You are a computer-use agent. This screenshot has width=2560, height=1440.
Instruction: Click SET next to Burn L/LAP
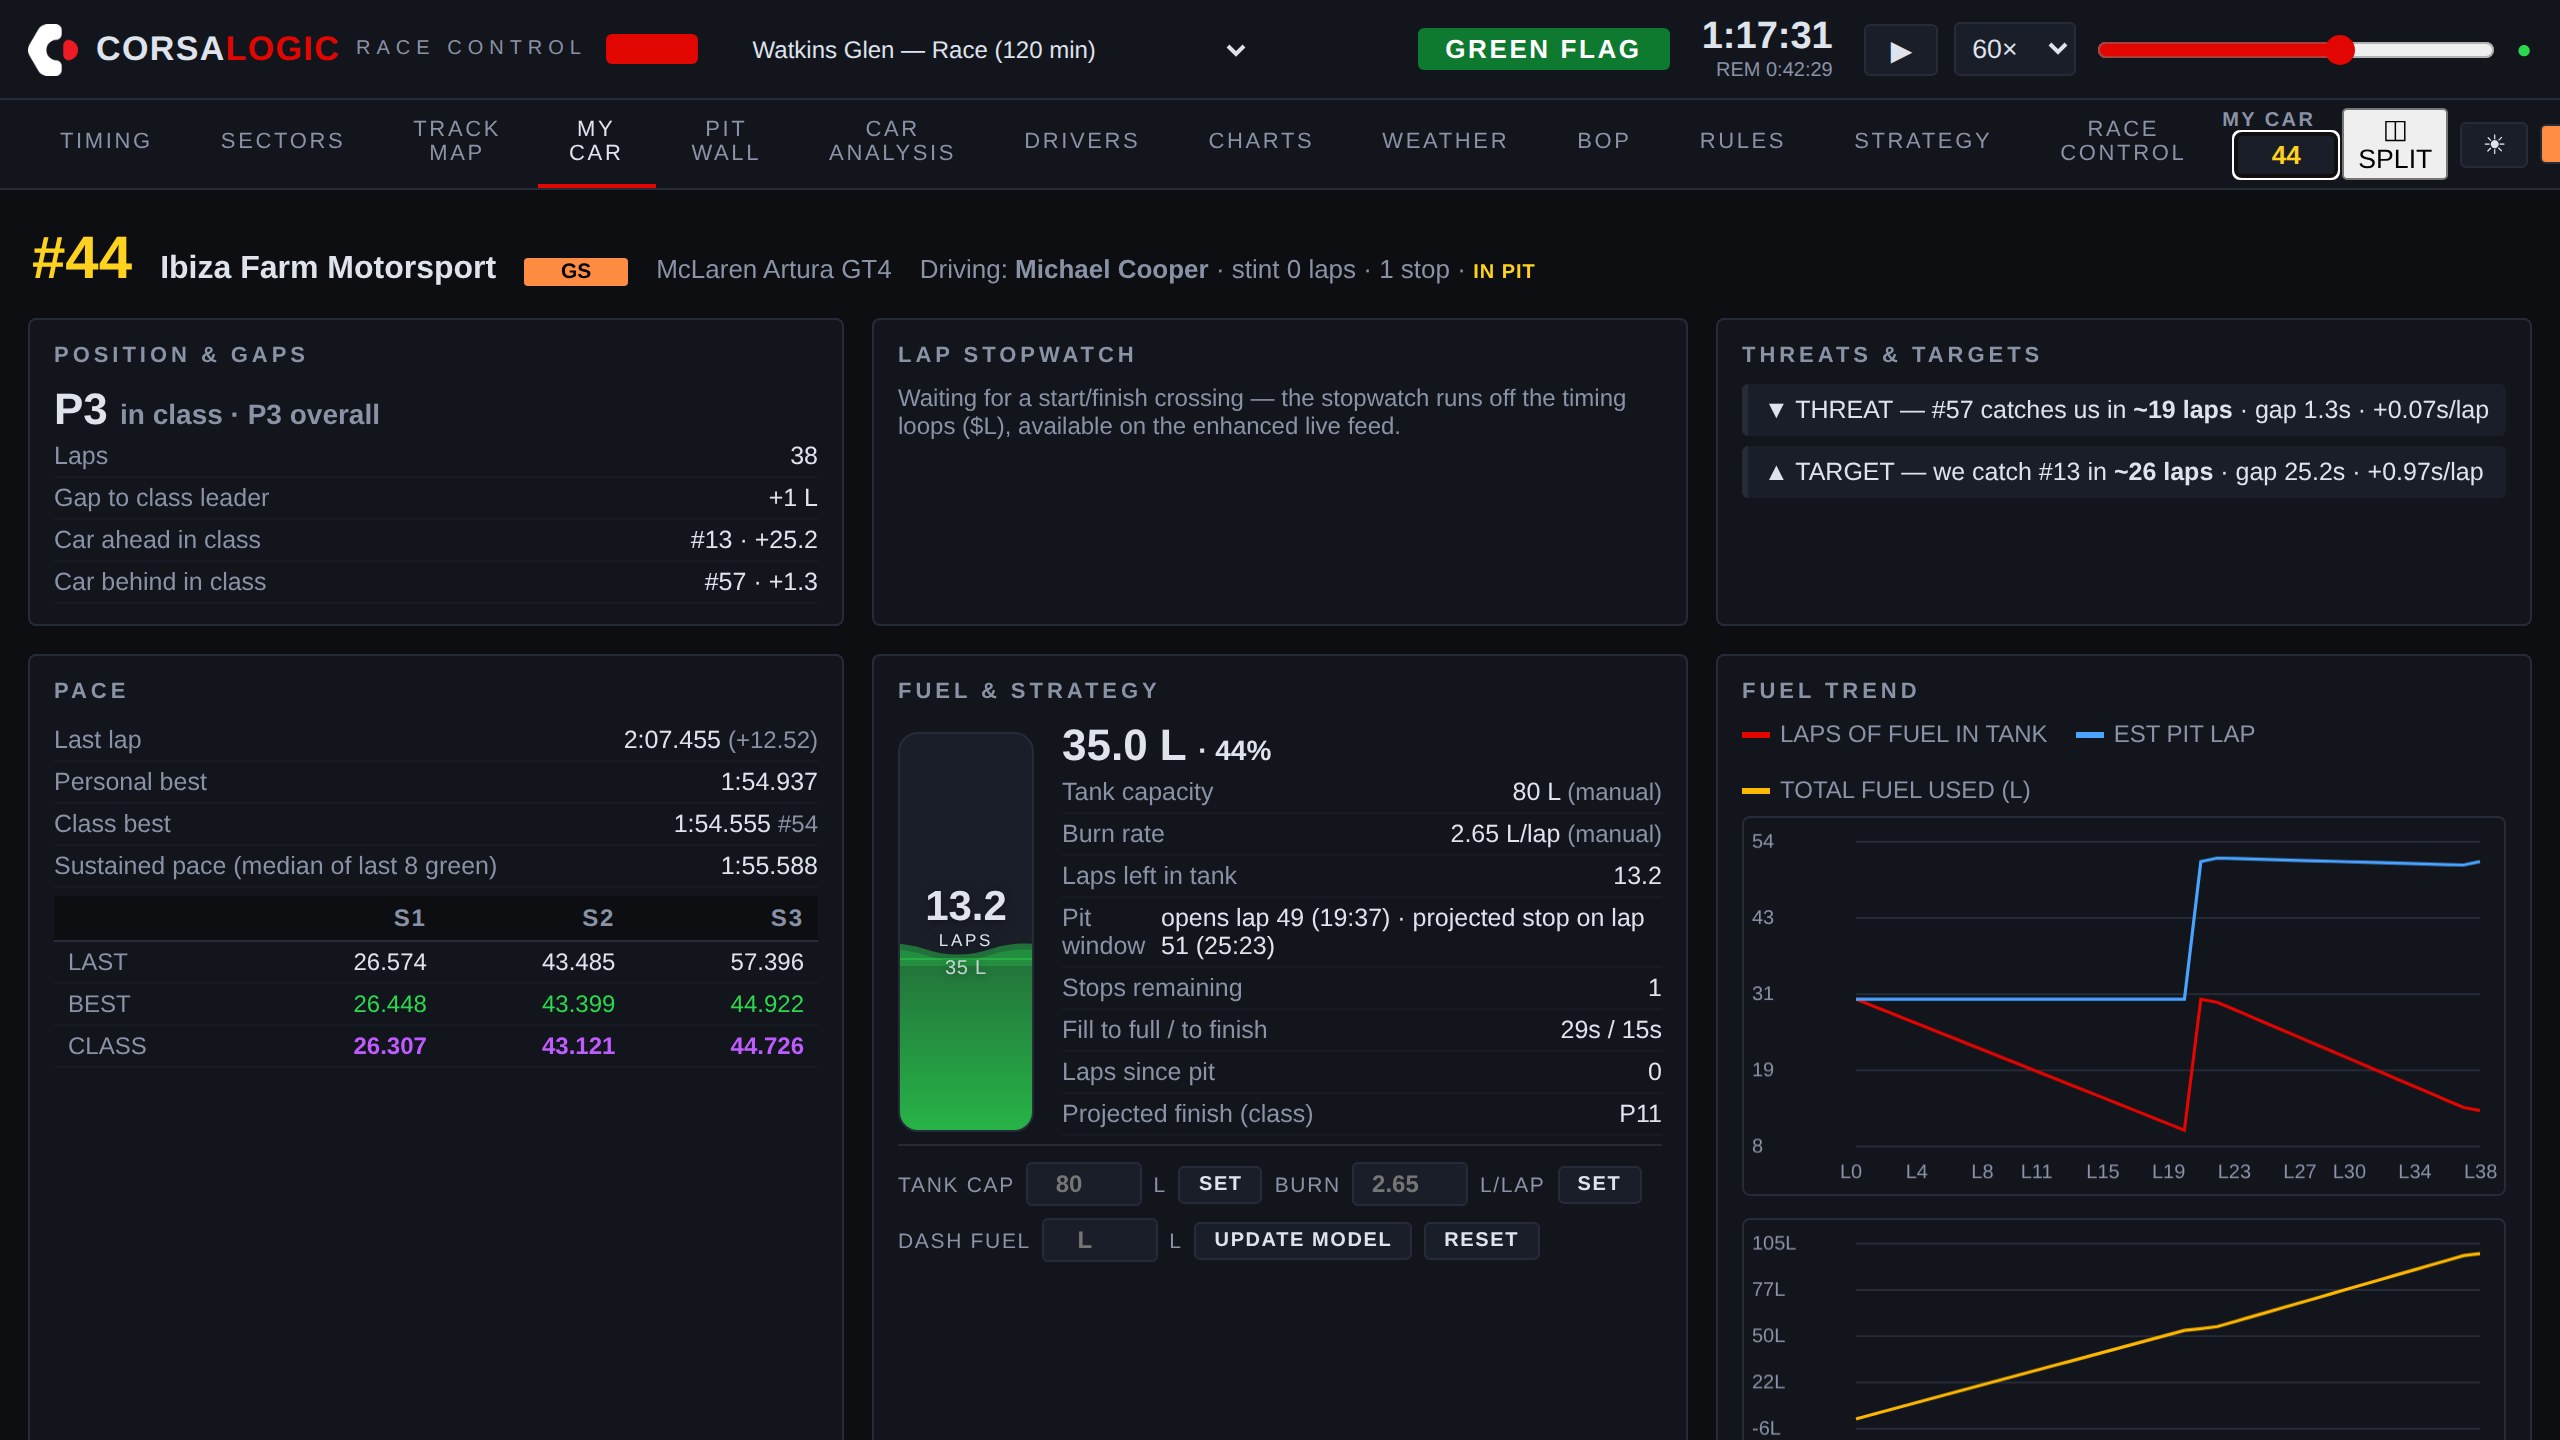click(1599, 1184)
